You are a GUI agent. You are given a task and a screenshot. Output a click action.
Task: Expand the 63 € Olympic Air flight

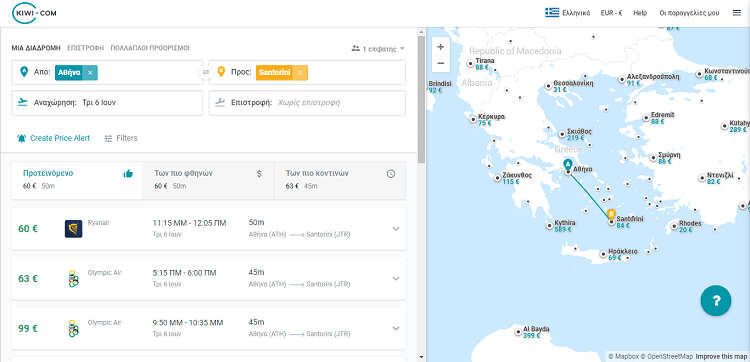pos(396,279)
